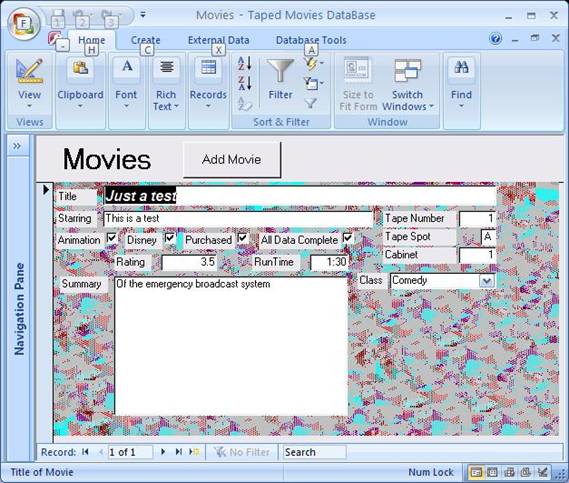The width and height of the screenshot is (569, 483).
Task: Open Customize Quick Access Toolbar dropdown
Action: pos(143,15)
